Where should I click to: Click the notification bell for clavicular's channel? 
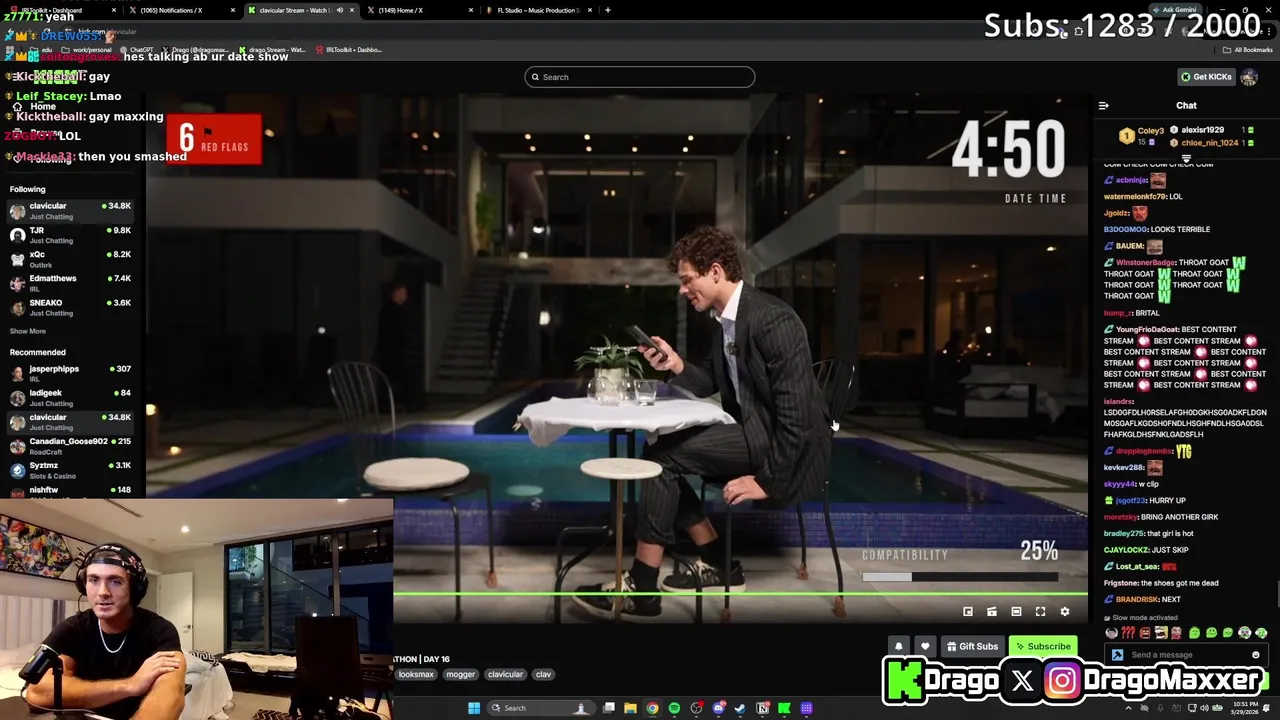[x=899, y=646]
